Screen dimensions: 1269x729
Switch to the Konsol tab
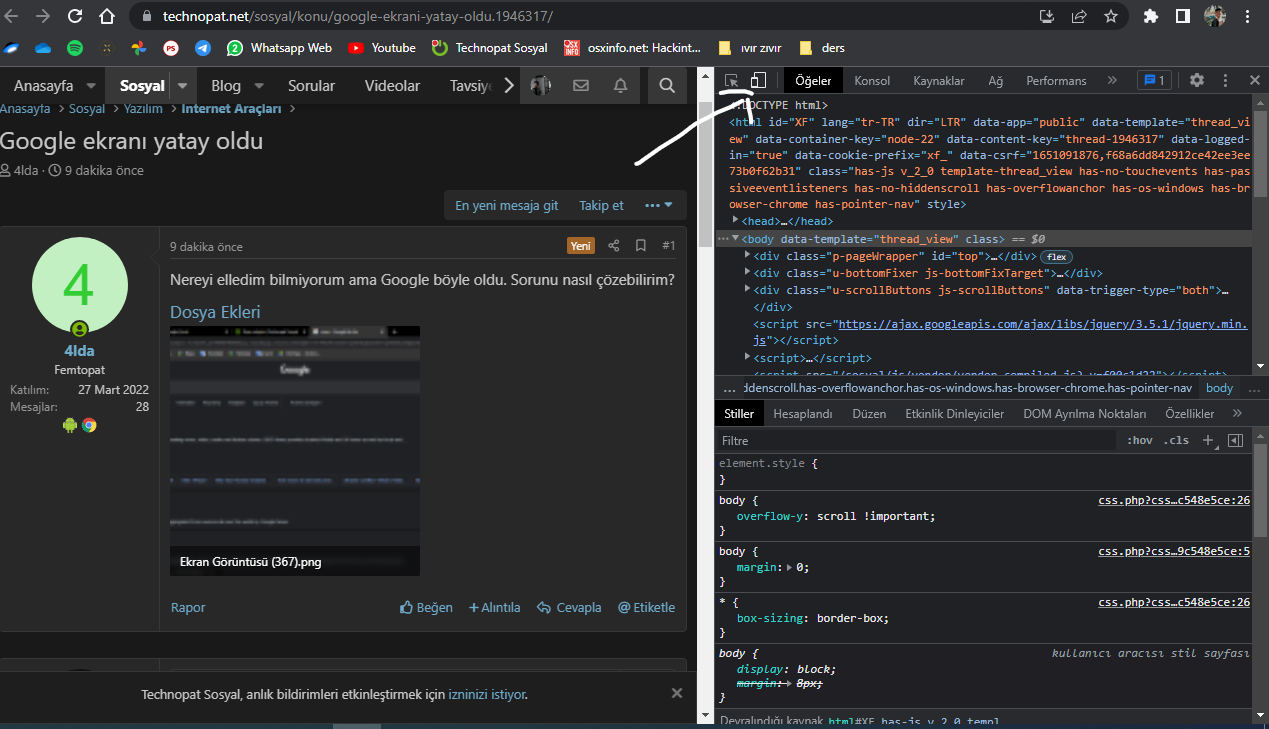(x=872, y=81)
